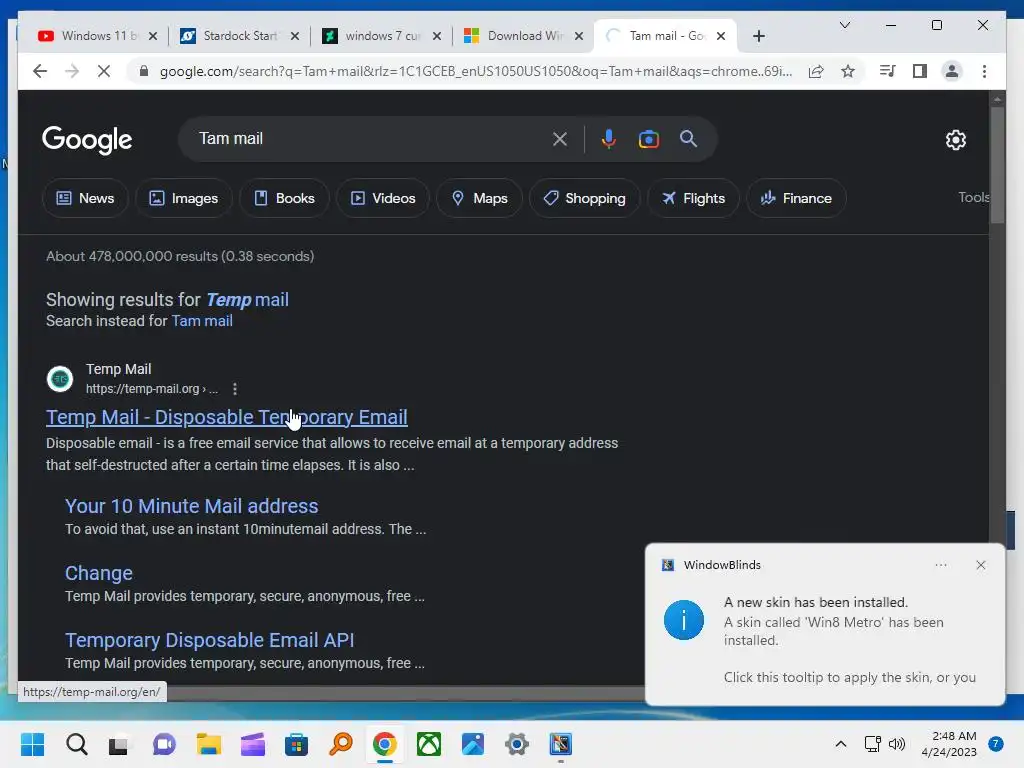Share this page icon
1024x768 pixels.
coord(816,71)
